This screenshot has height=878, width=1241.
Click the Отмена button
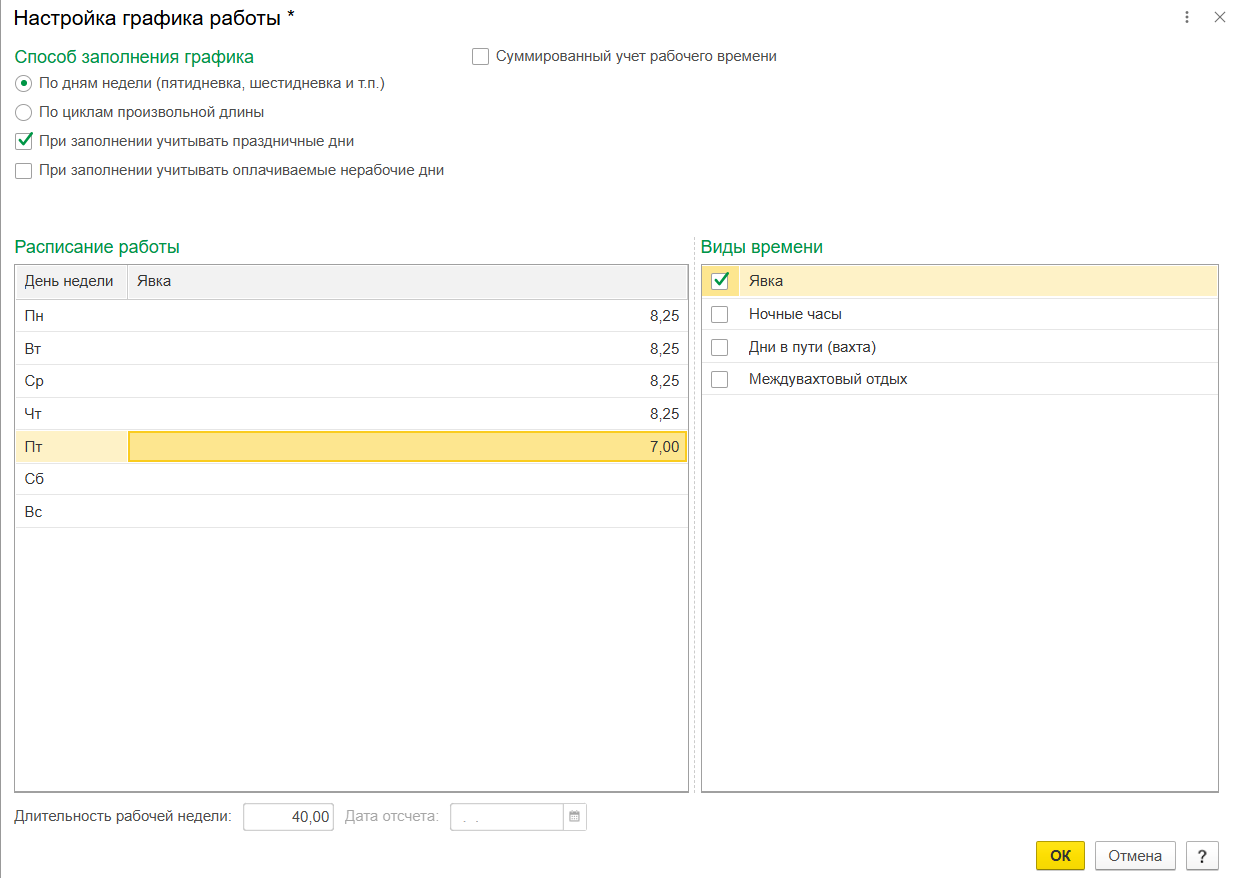pyautogui.click(x=1135, y=856)
